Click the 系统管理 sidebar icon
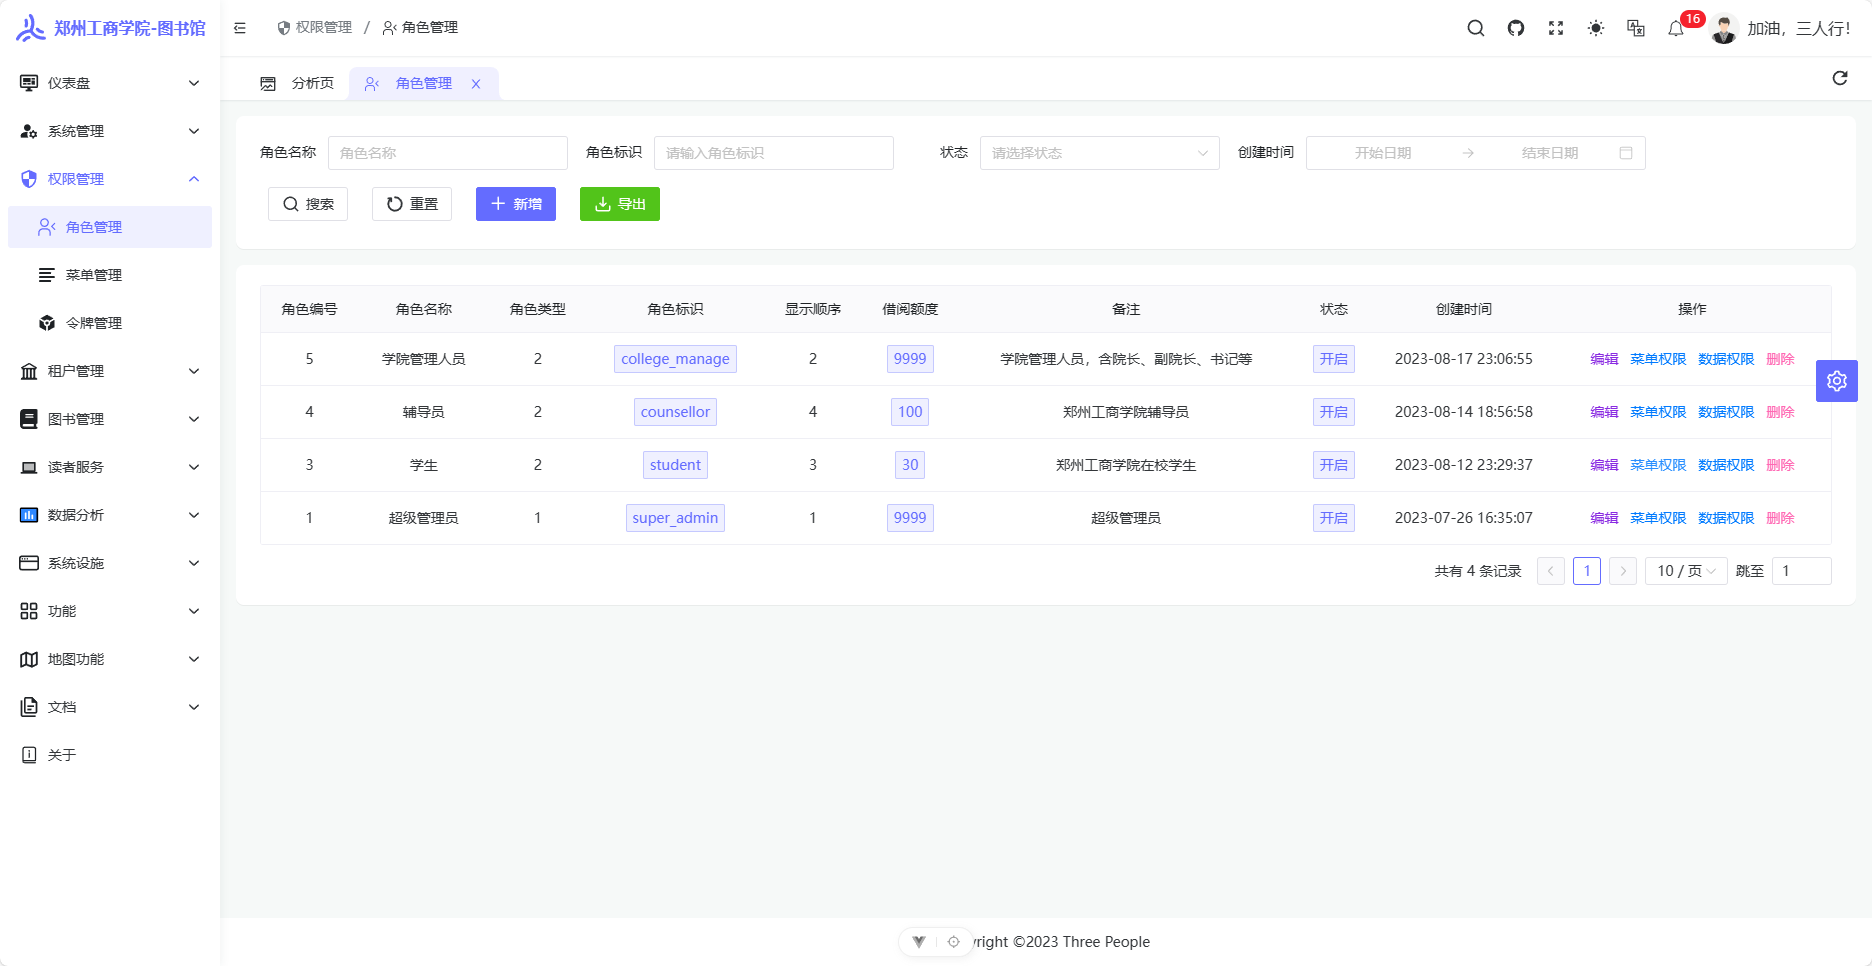The image size is (1872, 966). (29, 131)
